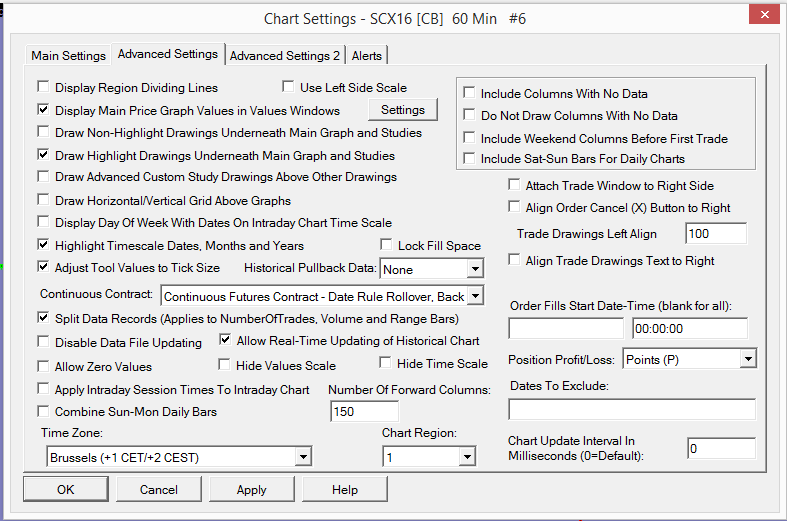Close the Chart Settings dialog

coord(764,15)
